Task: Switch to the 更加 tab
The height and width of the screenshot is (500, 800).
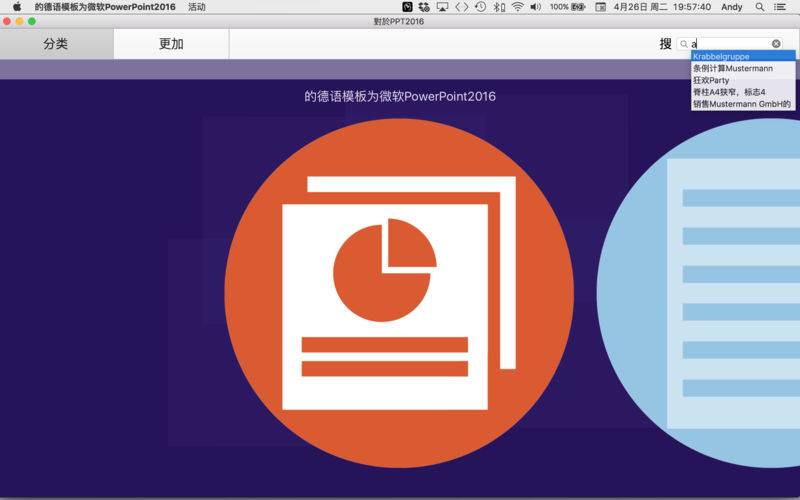Action: (x=171, y=44)
